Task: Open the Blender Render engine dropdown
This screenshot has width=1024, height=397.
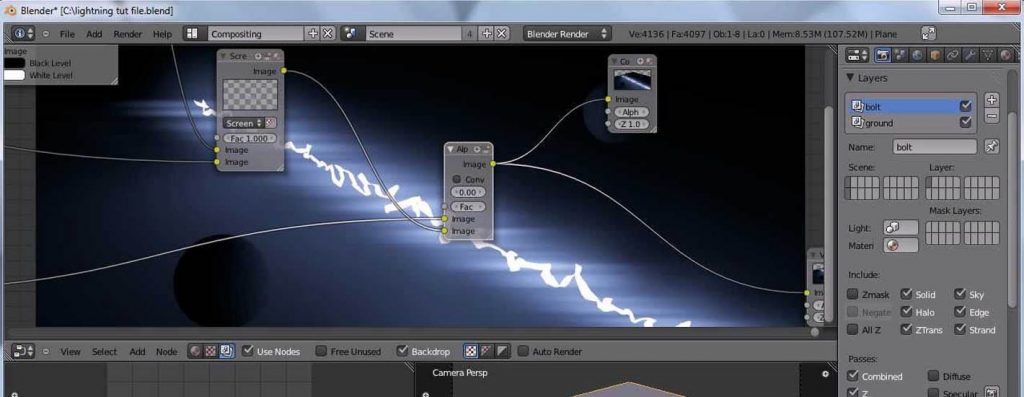Action: tap(567, 33)
